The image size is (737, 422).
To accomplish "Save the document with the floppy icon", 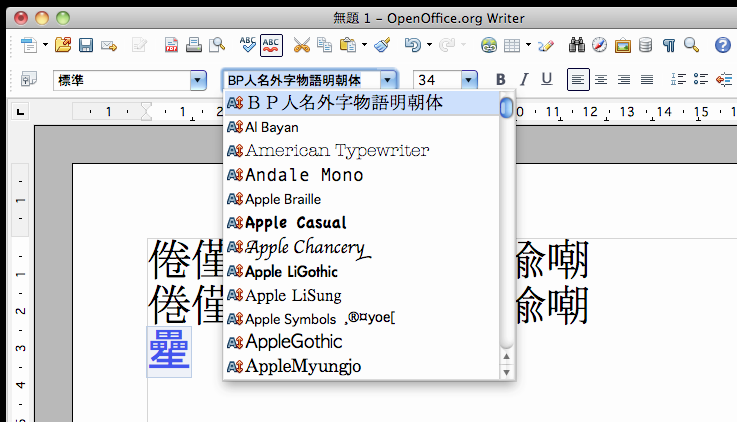I will [86, 45].
